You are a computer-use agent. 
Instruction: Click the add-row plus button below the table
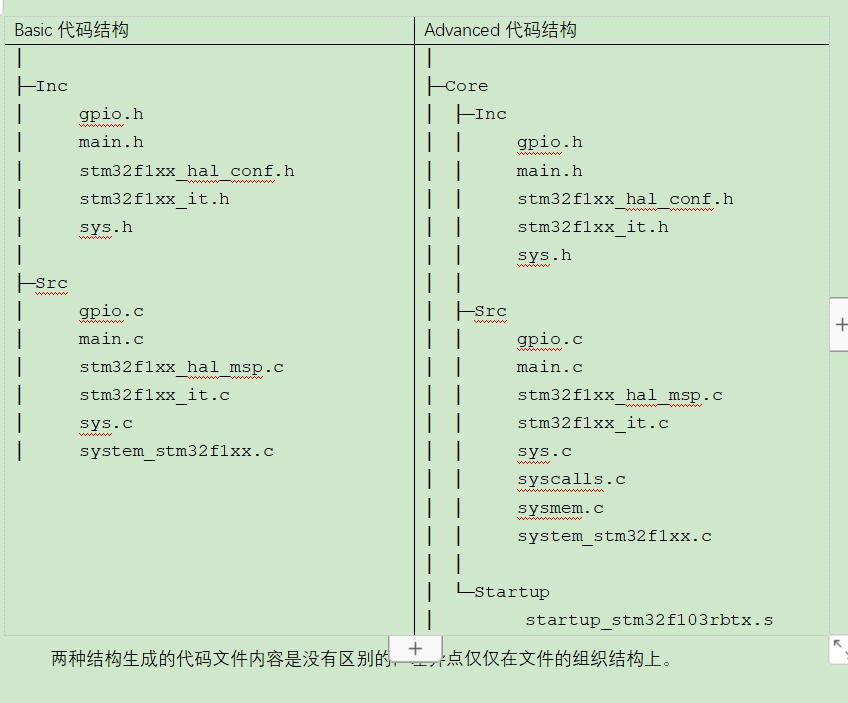click(x=415, y=648)
